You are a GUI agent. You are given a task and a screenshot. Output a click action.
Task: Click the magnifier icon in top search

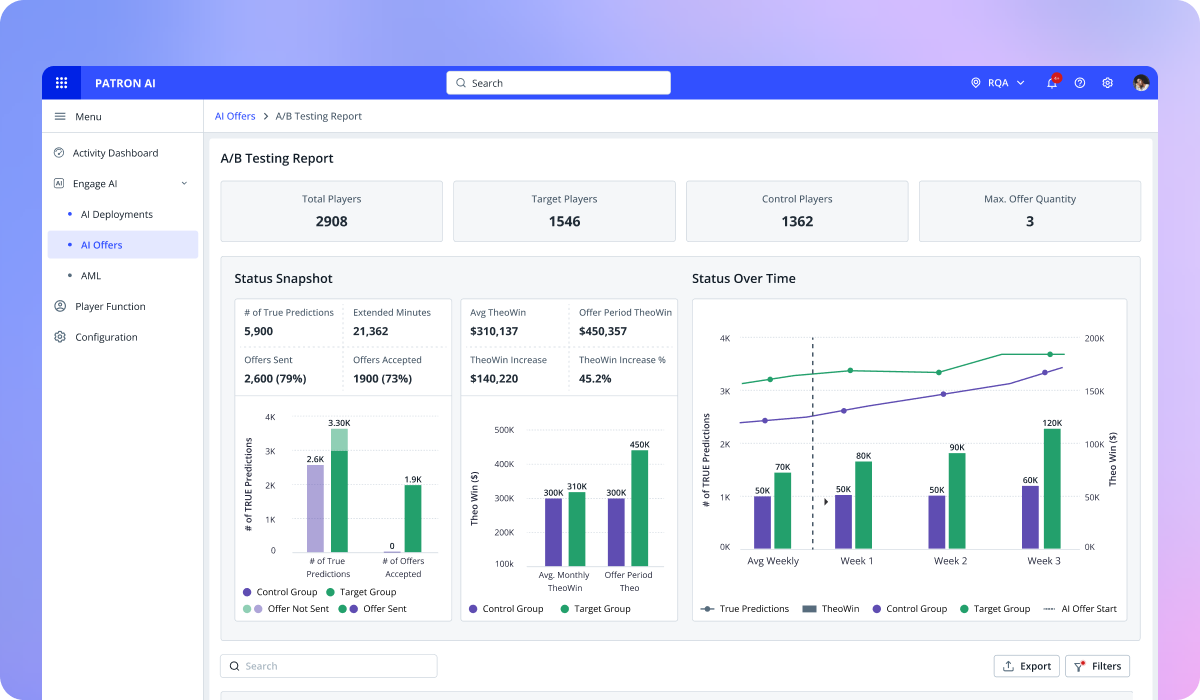pyautogui.click(x=461, y=83)
